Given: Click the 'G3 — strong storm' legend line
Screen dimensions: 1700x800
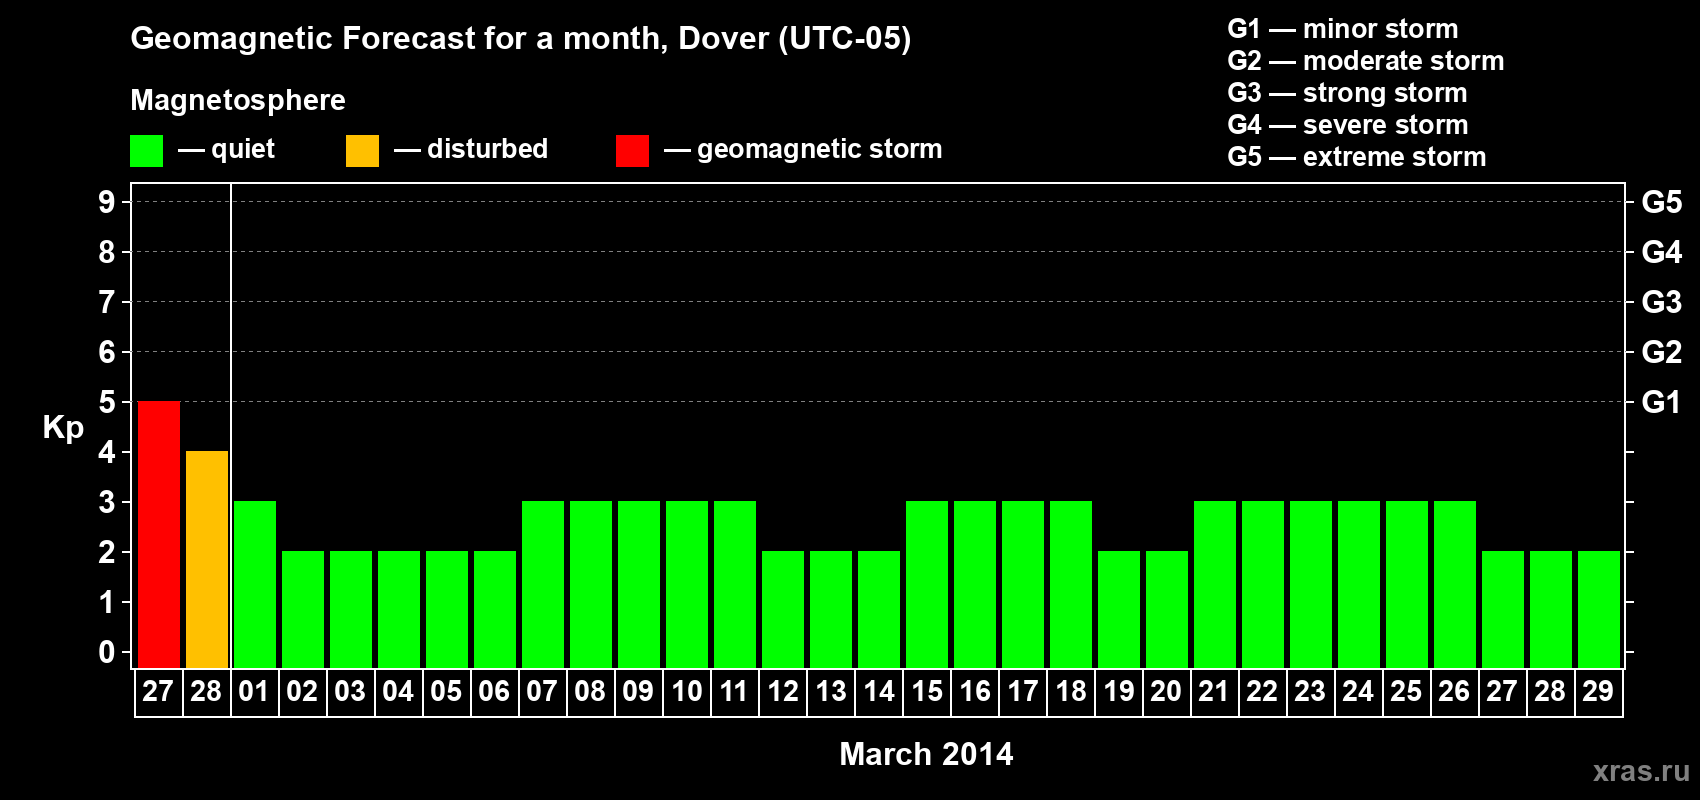Looking at the screenshot, I should click(x=1347, y=93).
